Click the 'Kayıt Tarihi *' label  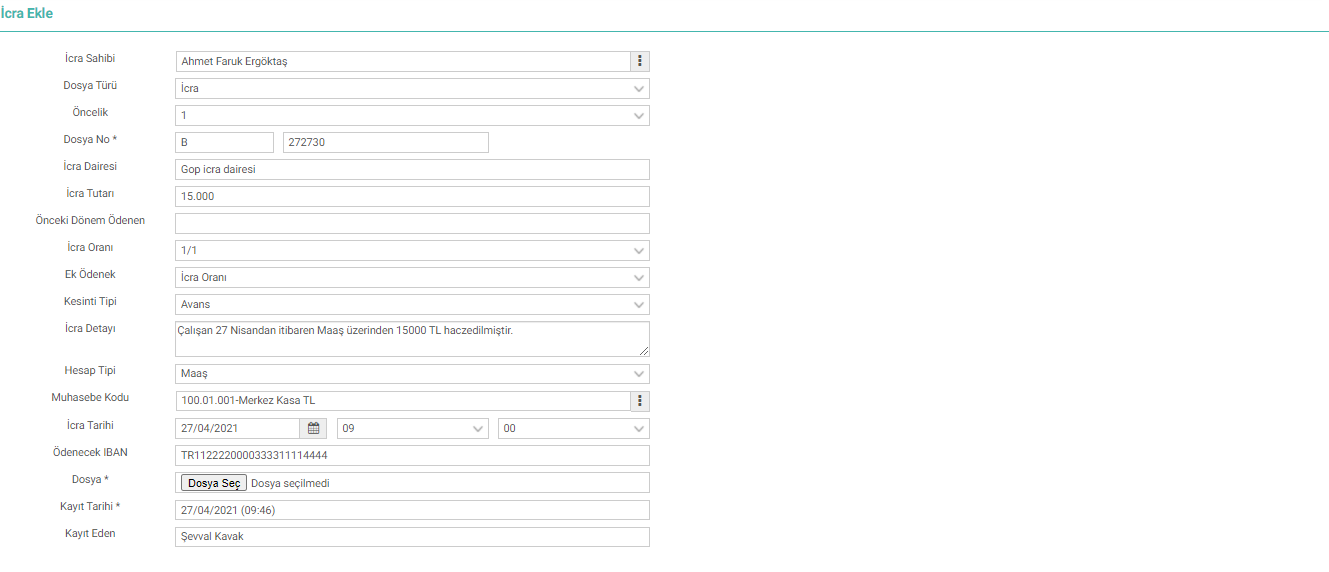tap(90, 507)
